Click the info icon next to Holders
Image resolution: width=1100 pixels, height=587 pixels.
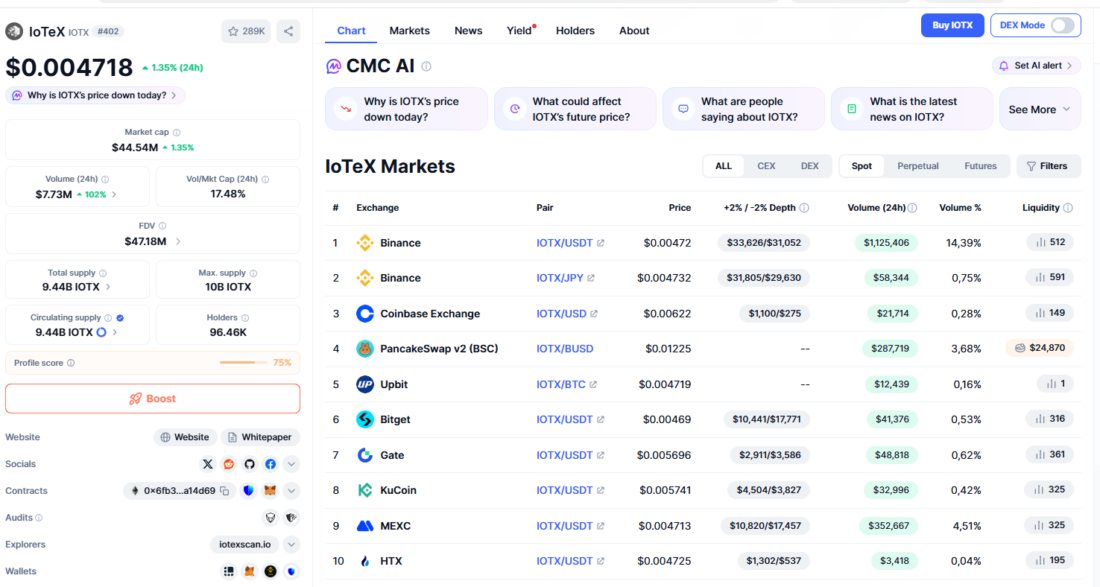point(246,318)
